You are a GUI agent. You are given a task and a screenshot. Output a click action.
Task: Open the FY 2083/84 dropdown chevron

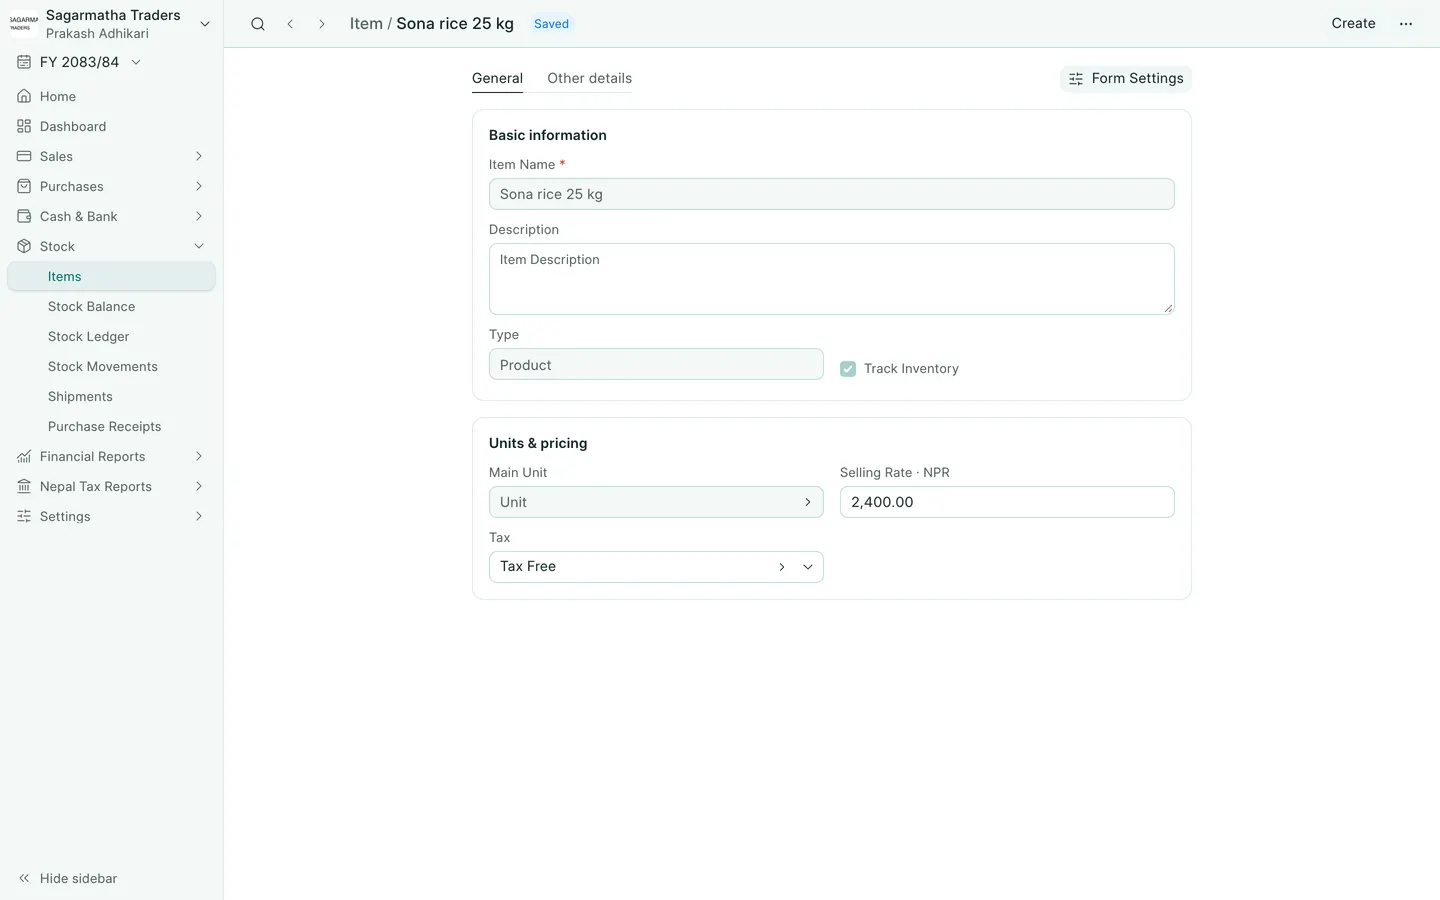tap(136, 62)
